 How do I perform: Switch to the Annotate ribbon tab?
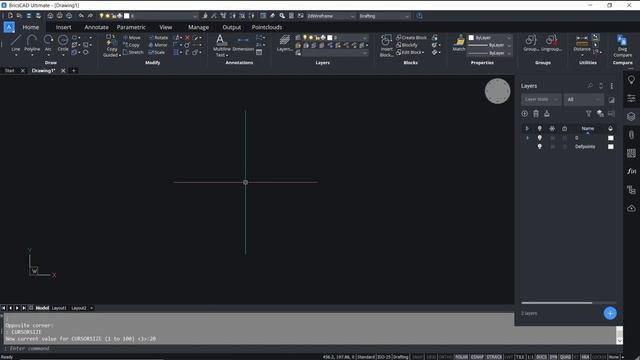pos(96,27)
